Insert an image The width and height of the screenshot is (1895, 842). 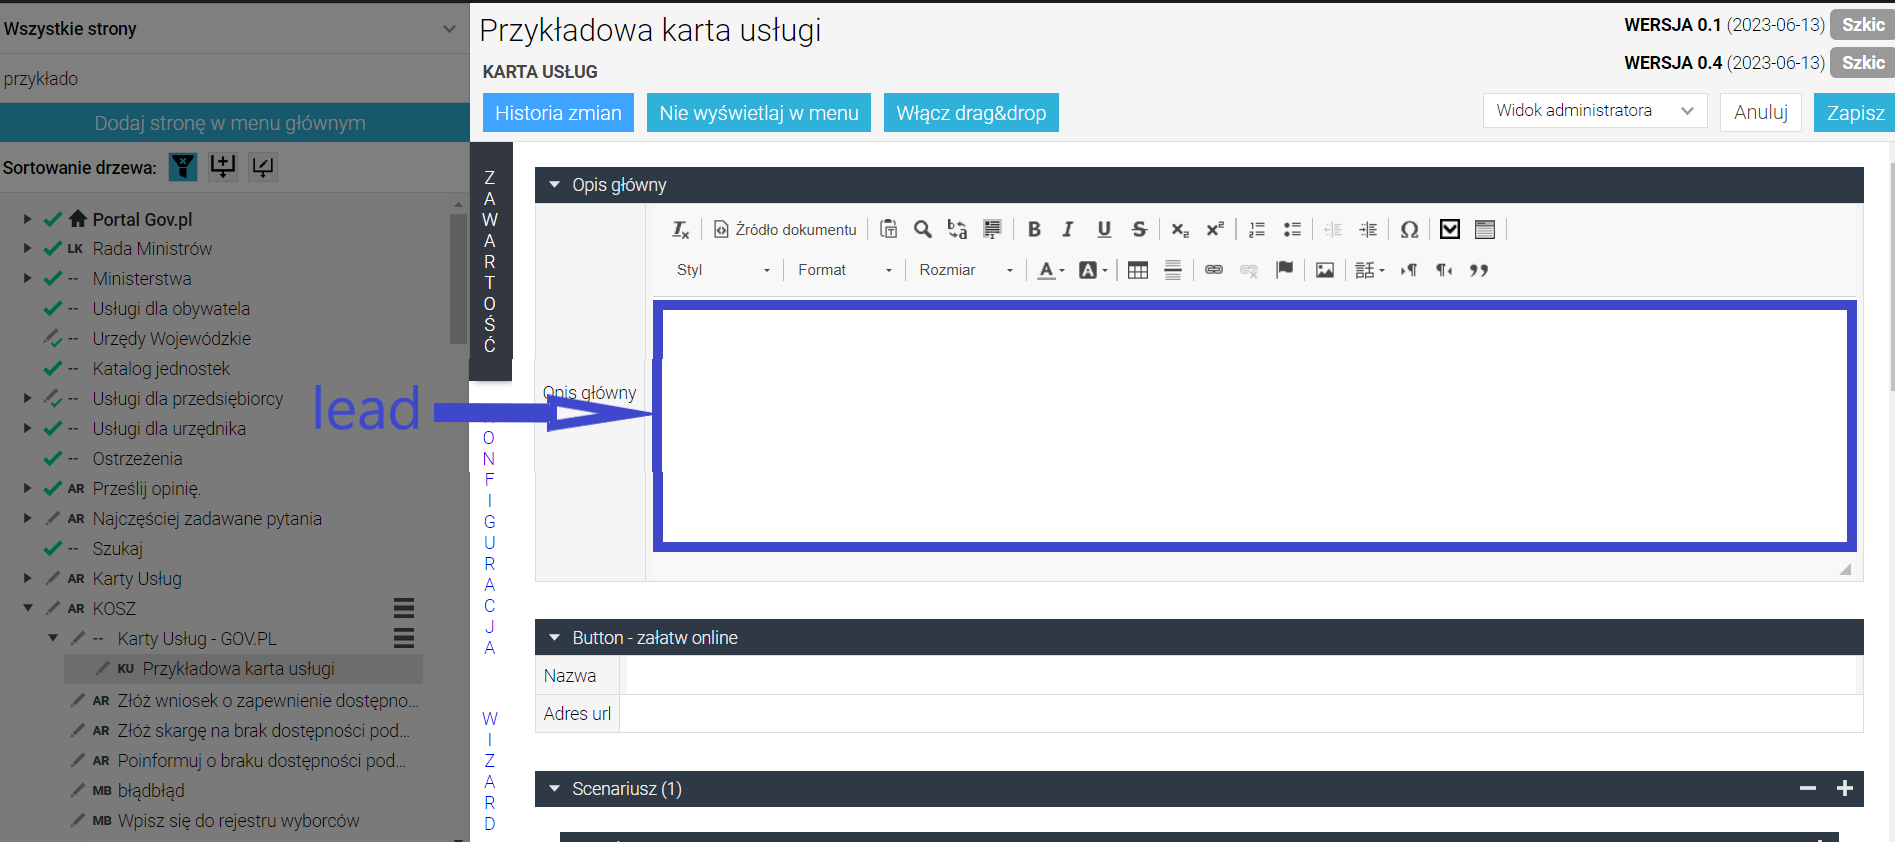[x=1325, y=270]
